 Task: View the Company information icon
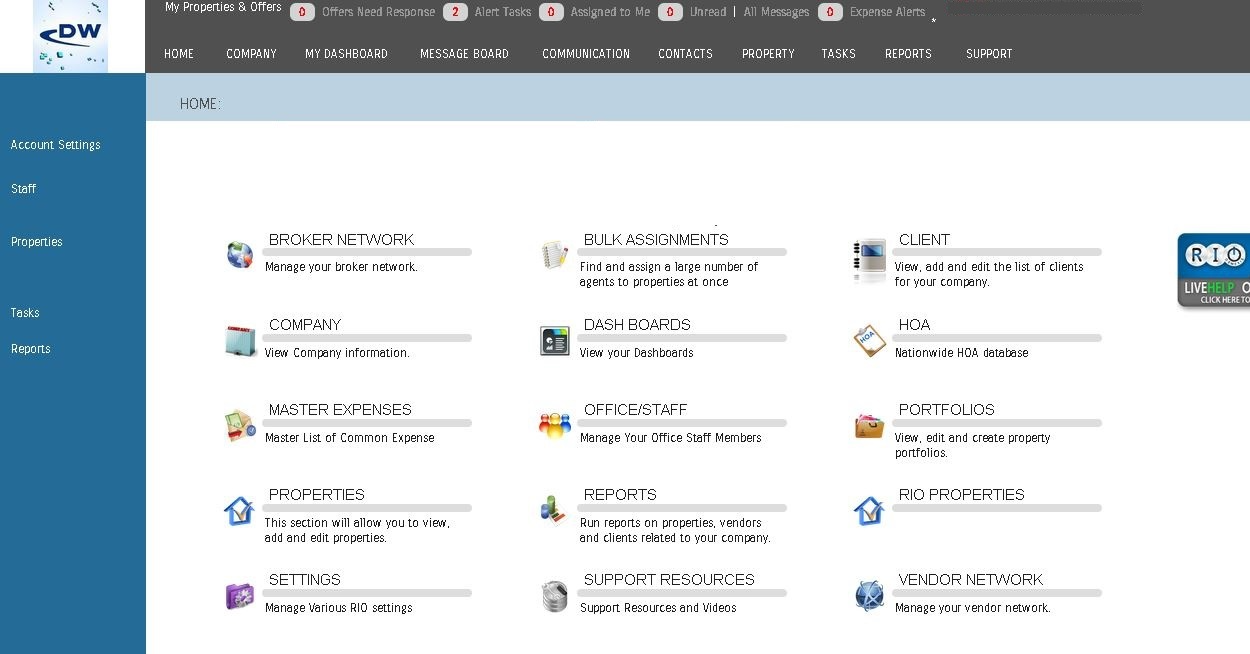click(x=239, y=339)
